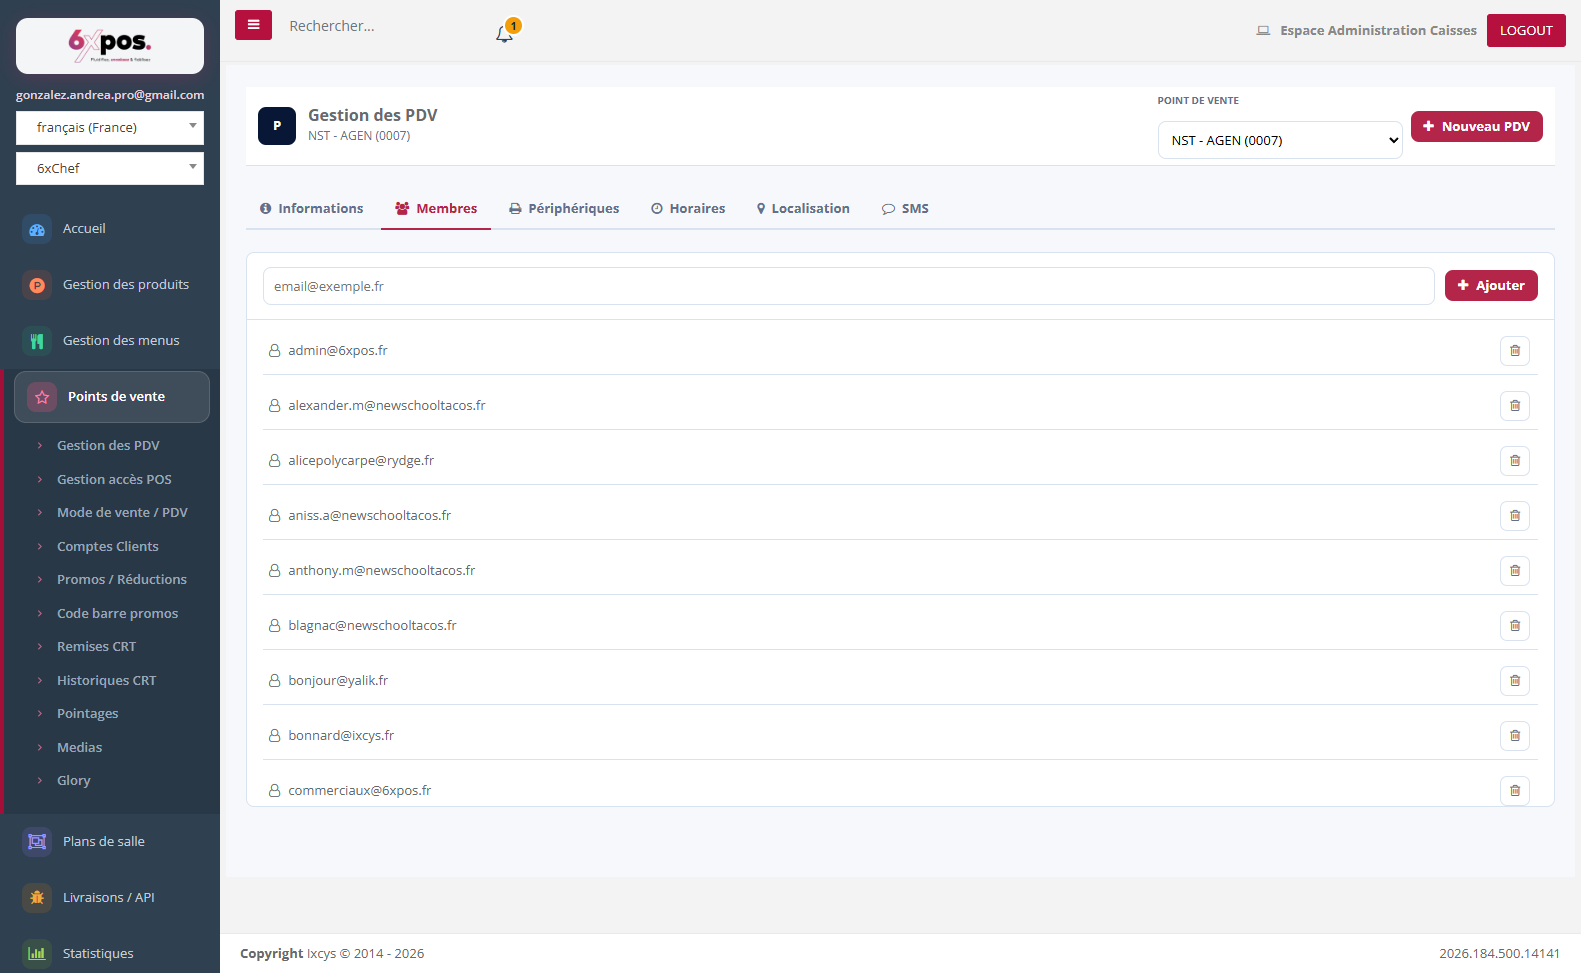Click the Accueil dashboard icon
1581x973 pixels.
[37, 229]
